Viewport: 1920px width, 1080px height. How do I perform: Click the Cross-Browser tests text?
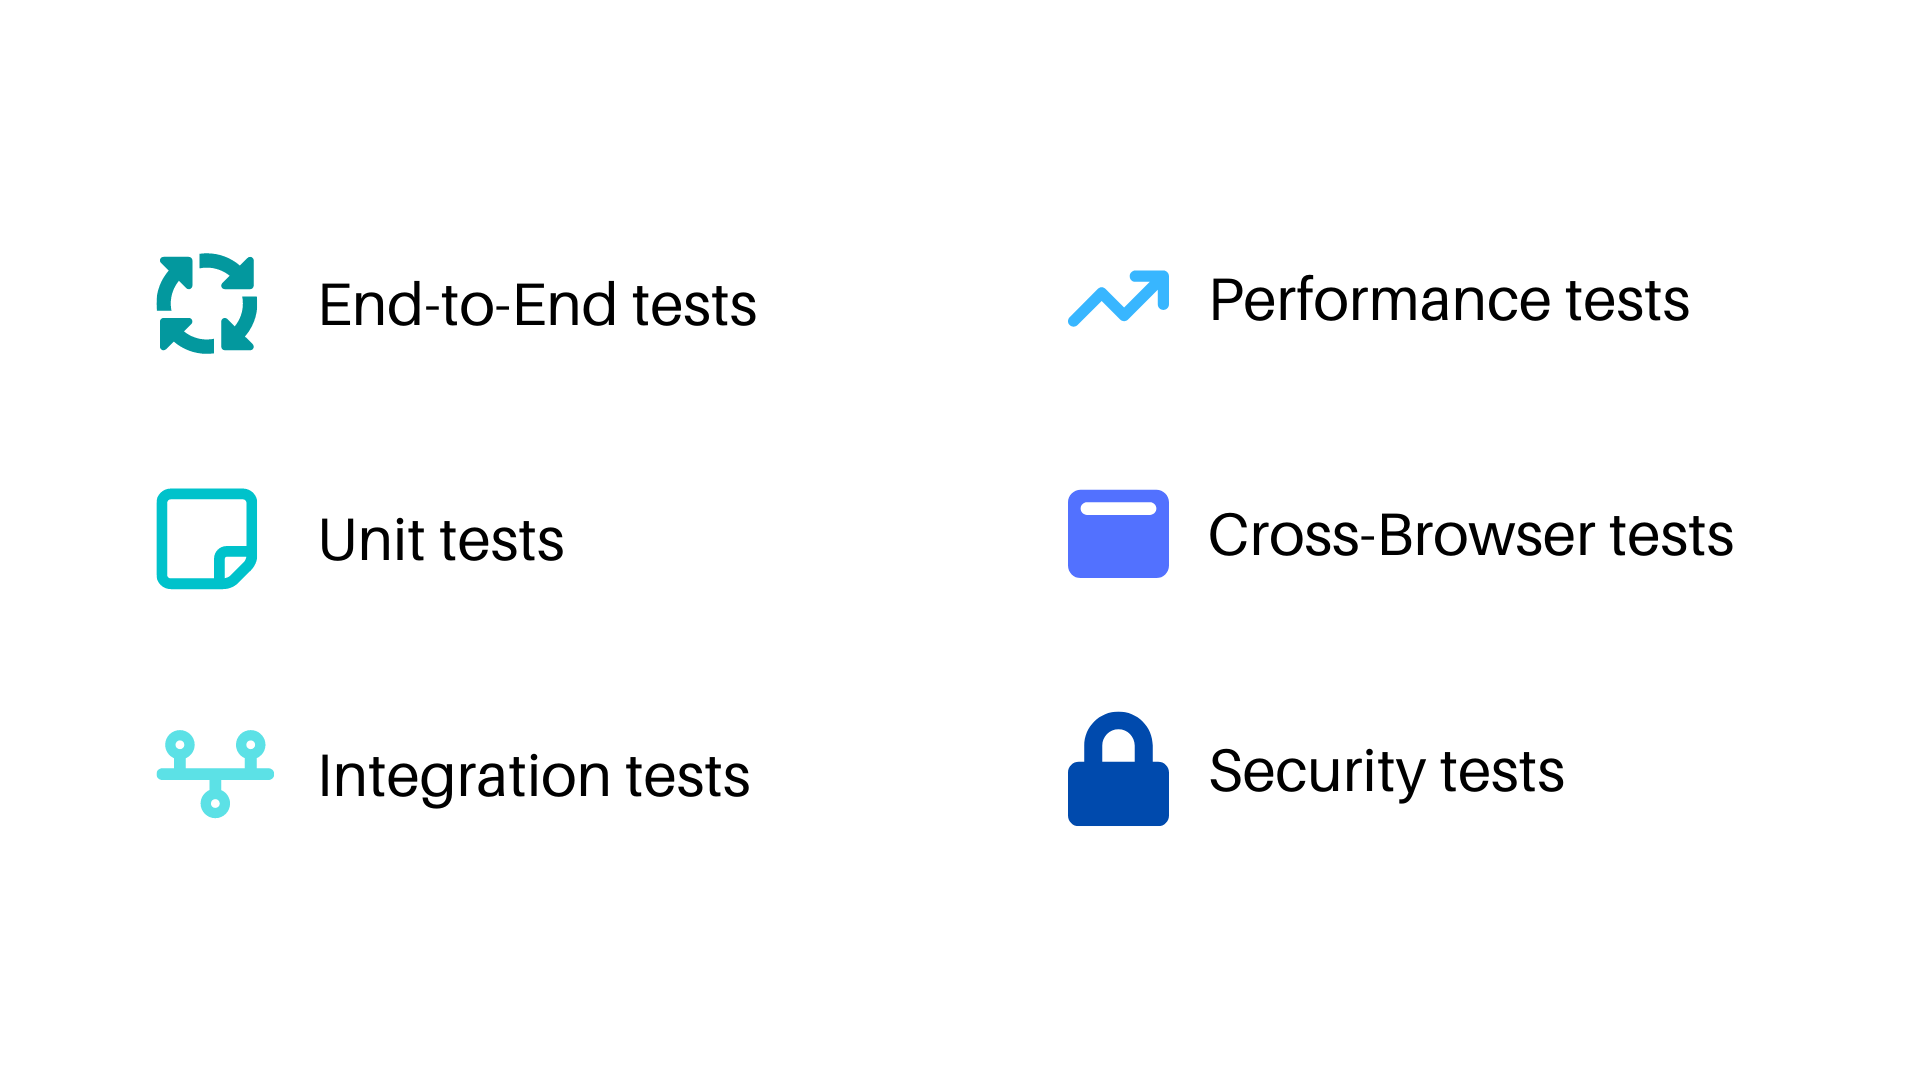tap(1470, 535)
